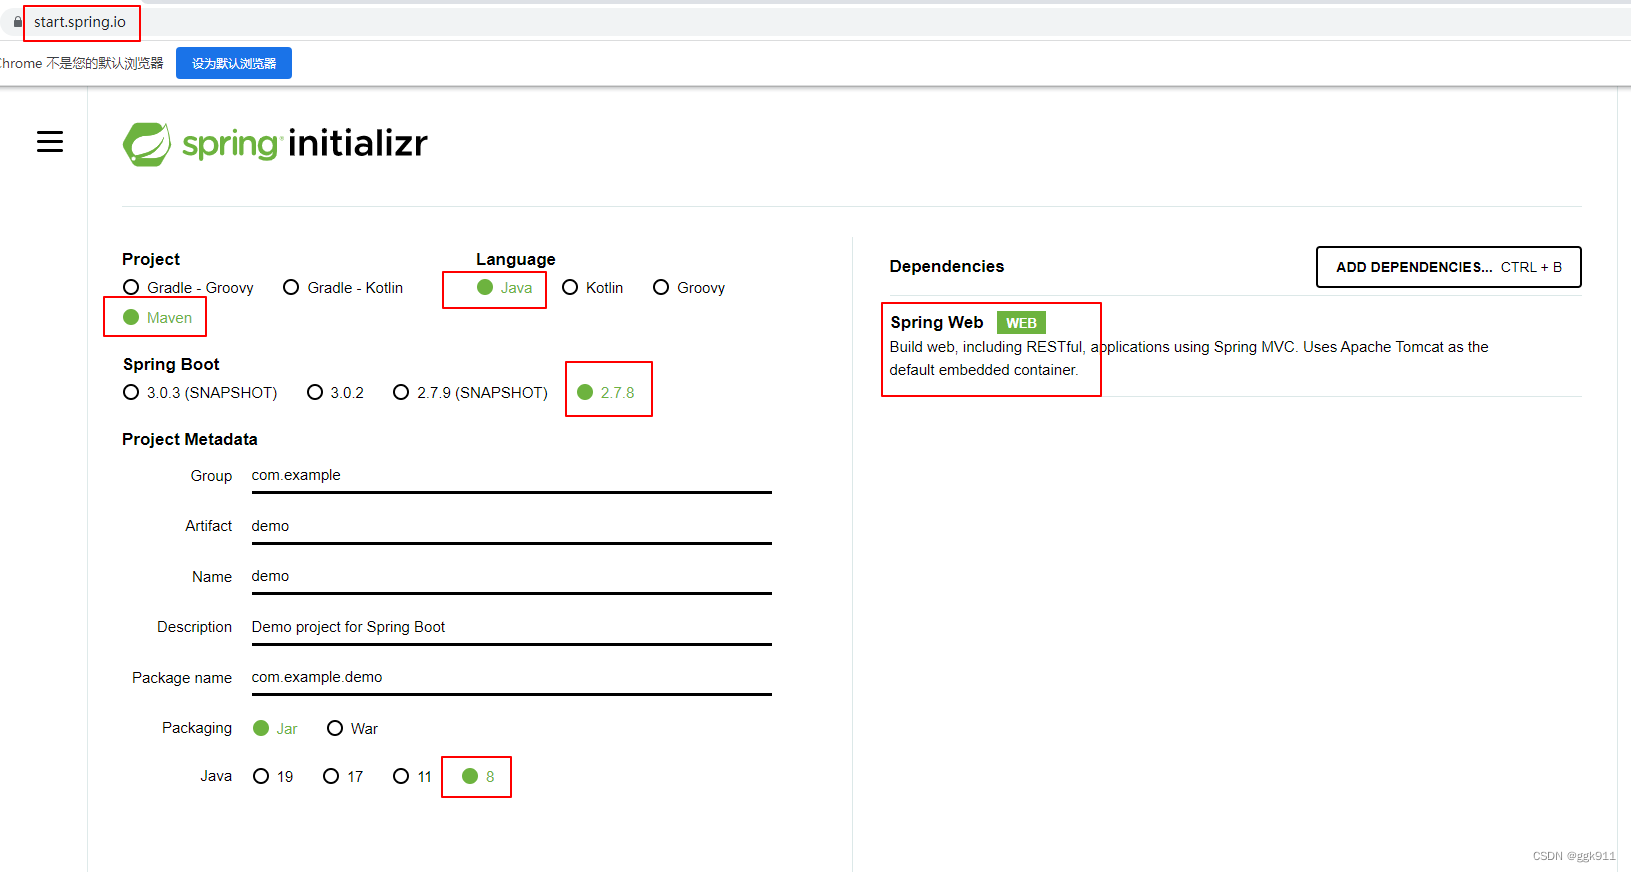
Task: Select Java version 8
Action: pyautogui.click(x=478, y=777)
